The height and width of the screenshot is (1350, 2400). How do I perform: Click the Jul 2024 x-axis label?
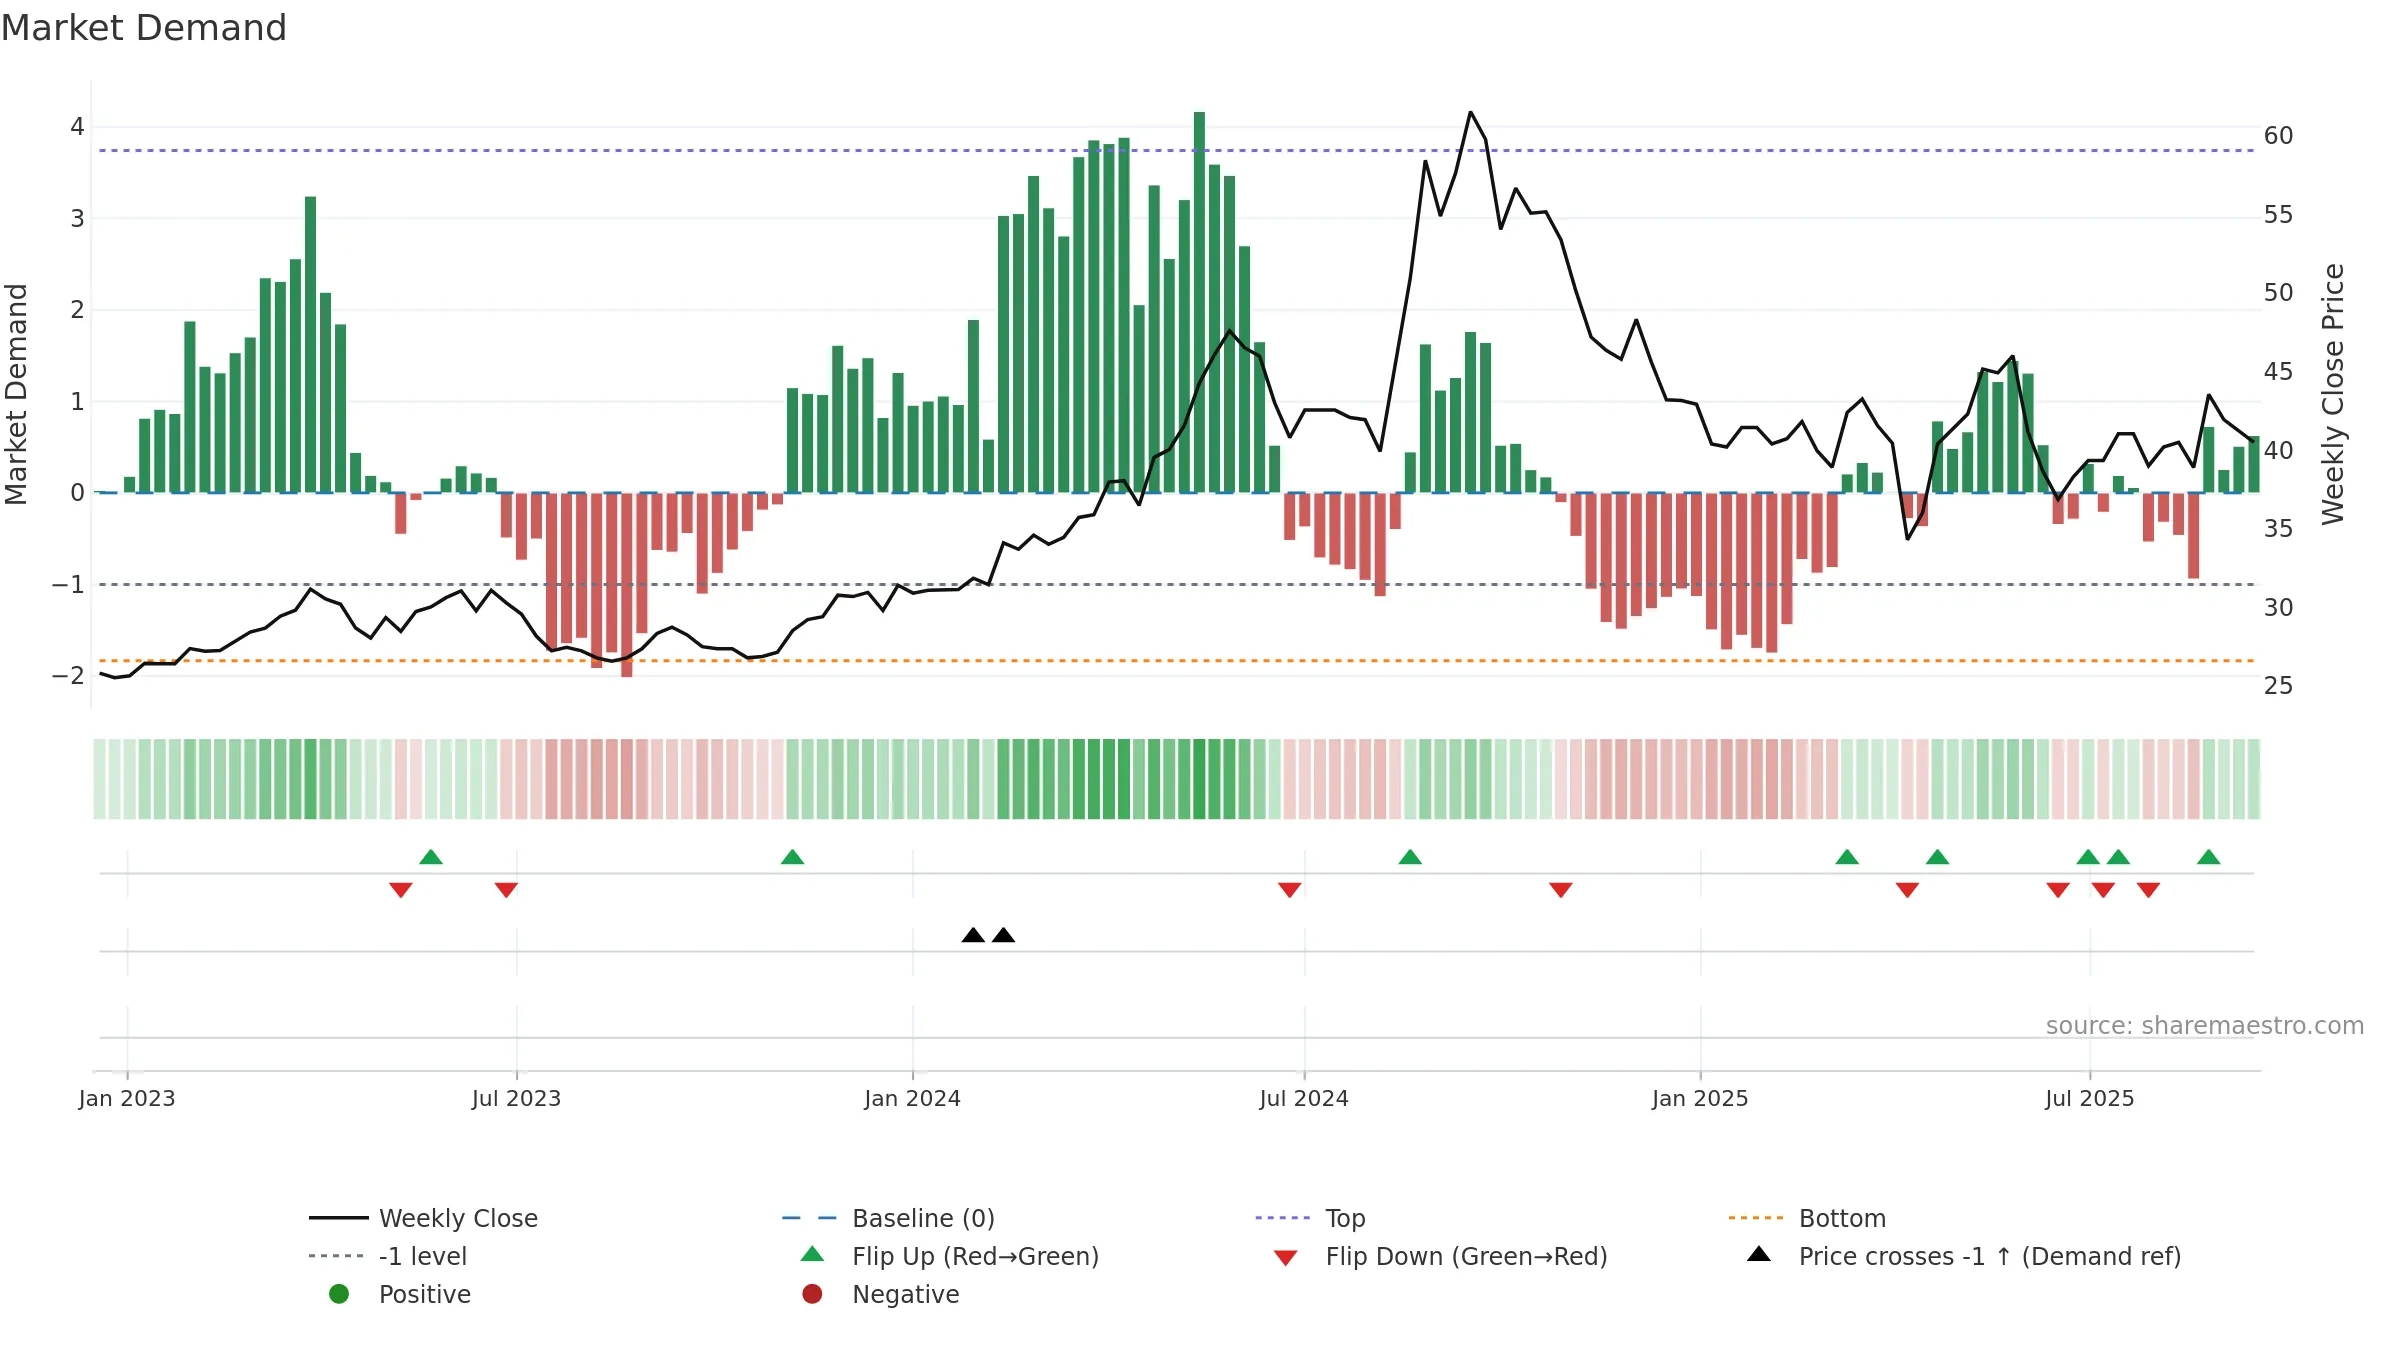coord(1304,1098)
